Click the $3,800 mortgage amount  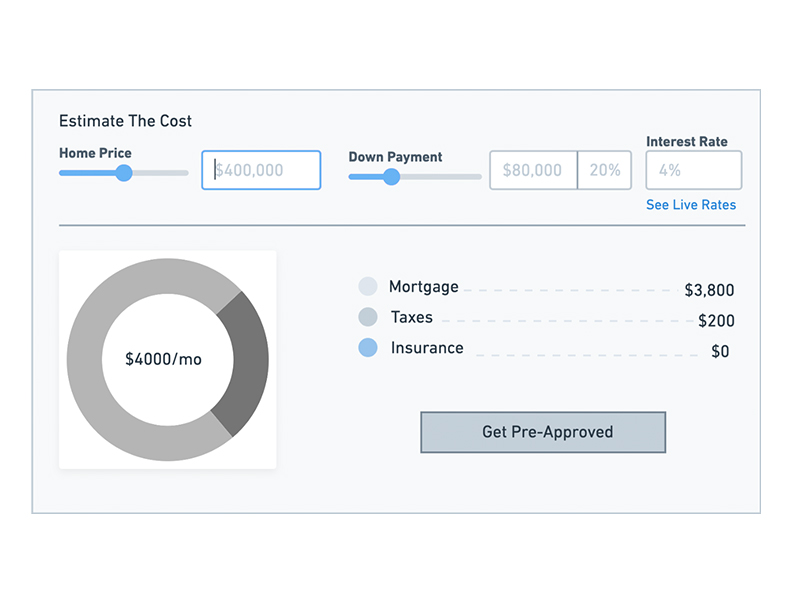click(709, 291)
